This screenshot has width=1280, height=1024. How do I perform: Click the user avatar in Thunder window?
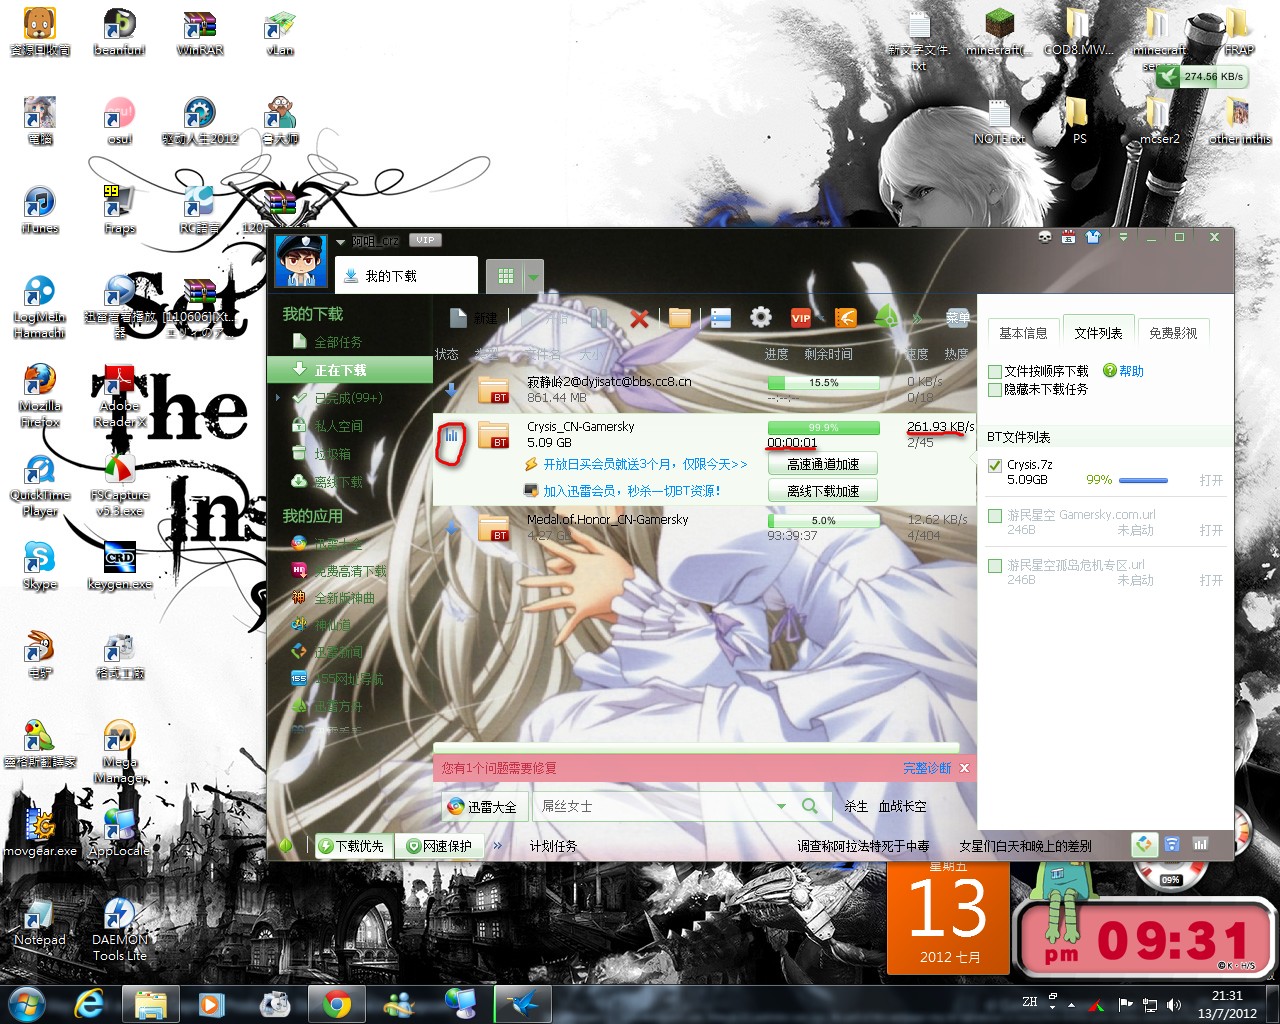click(301, 260)
